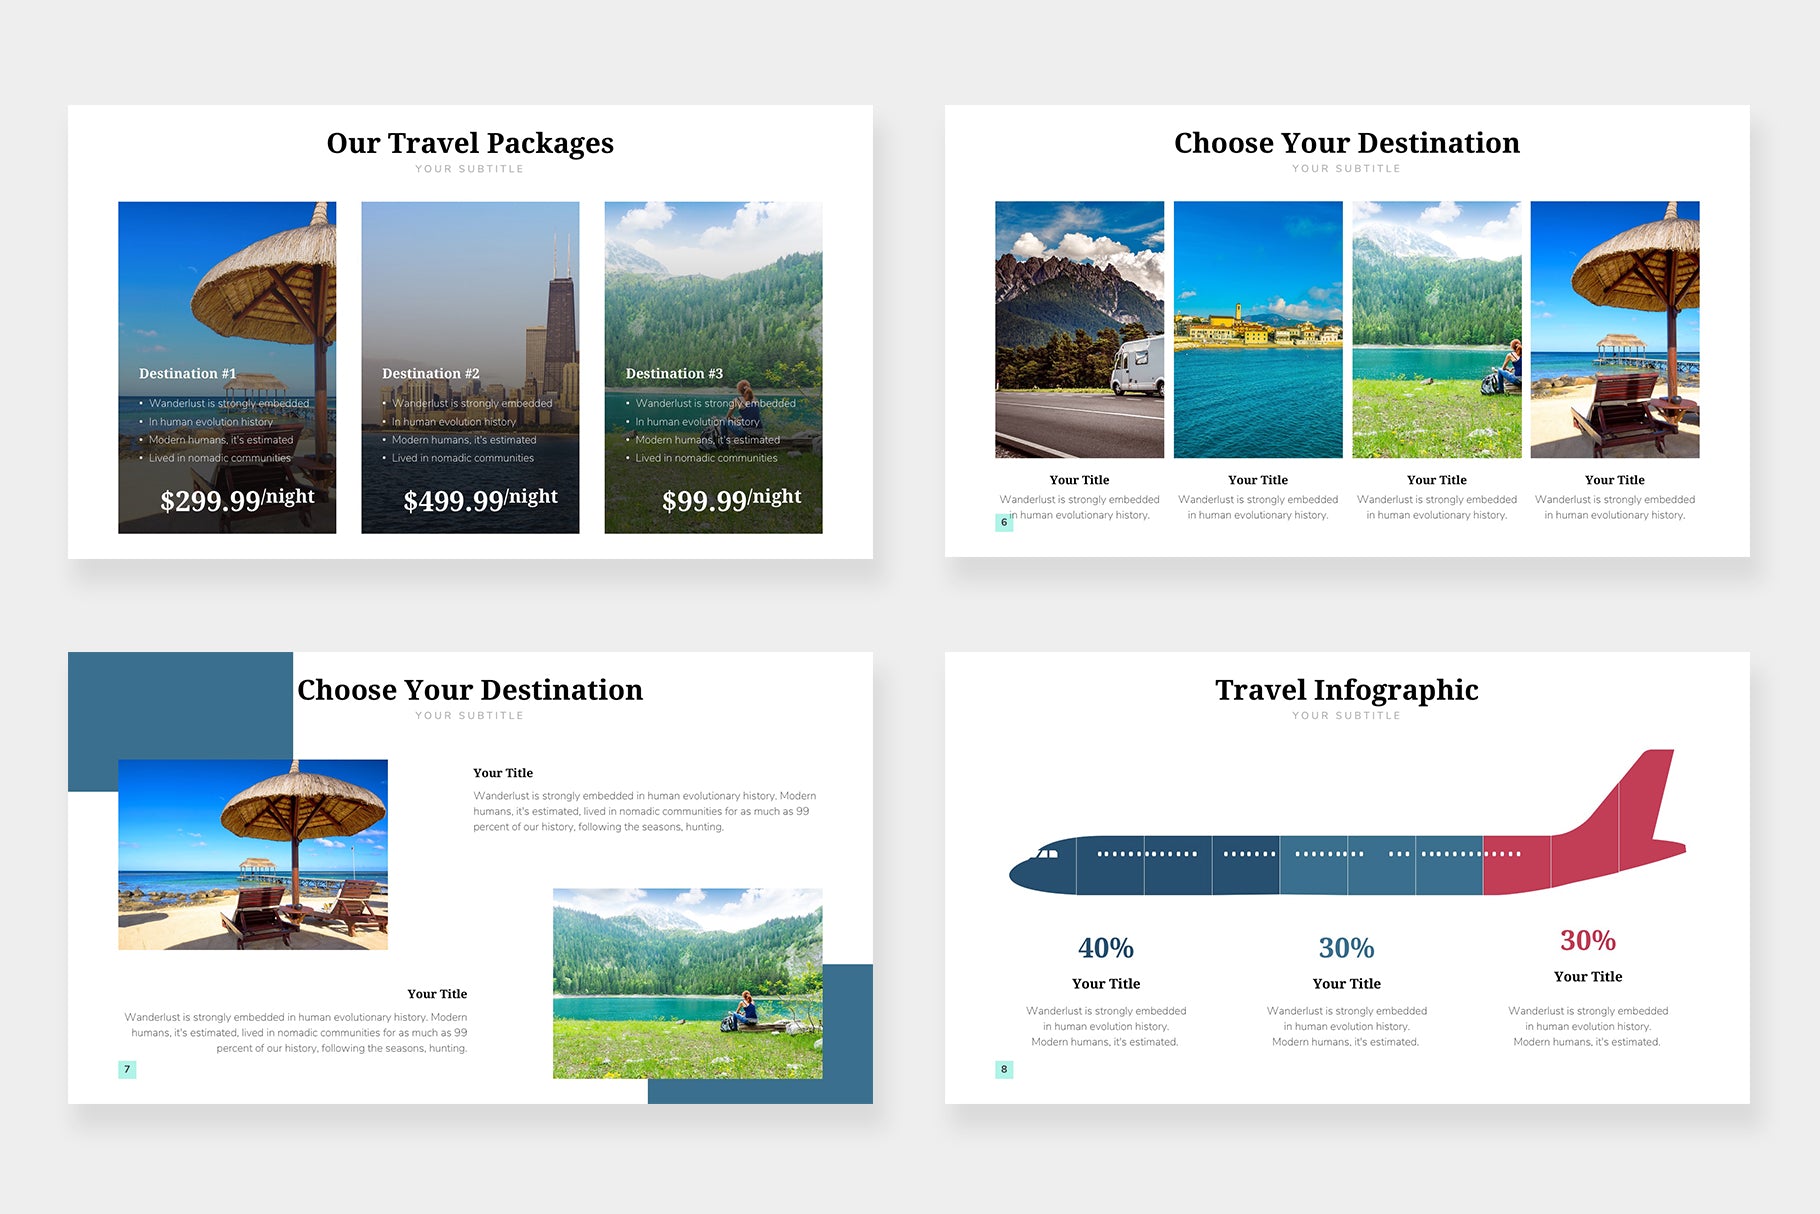
Task: Click the $299.99/night price
Action: [x=237, y=499]
